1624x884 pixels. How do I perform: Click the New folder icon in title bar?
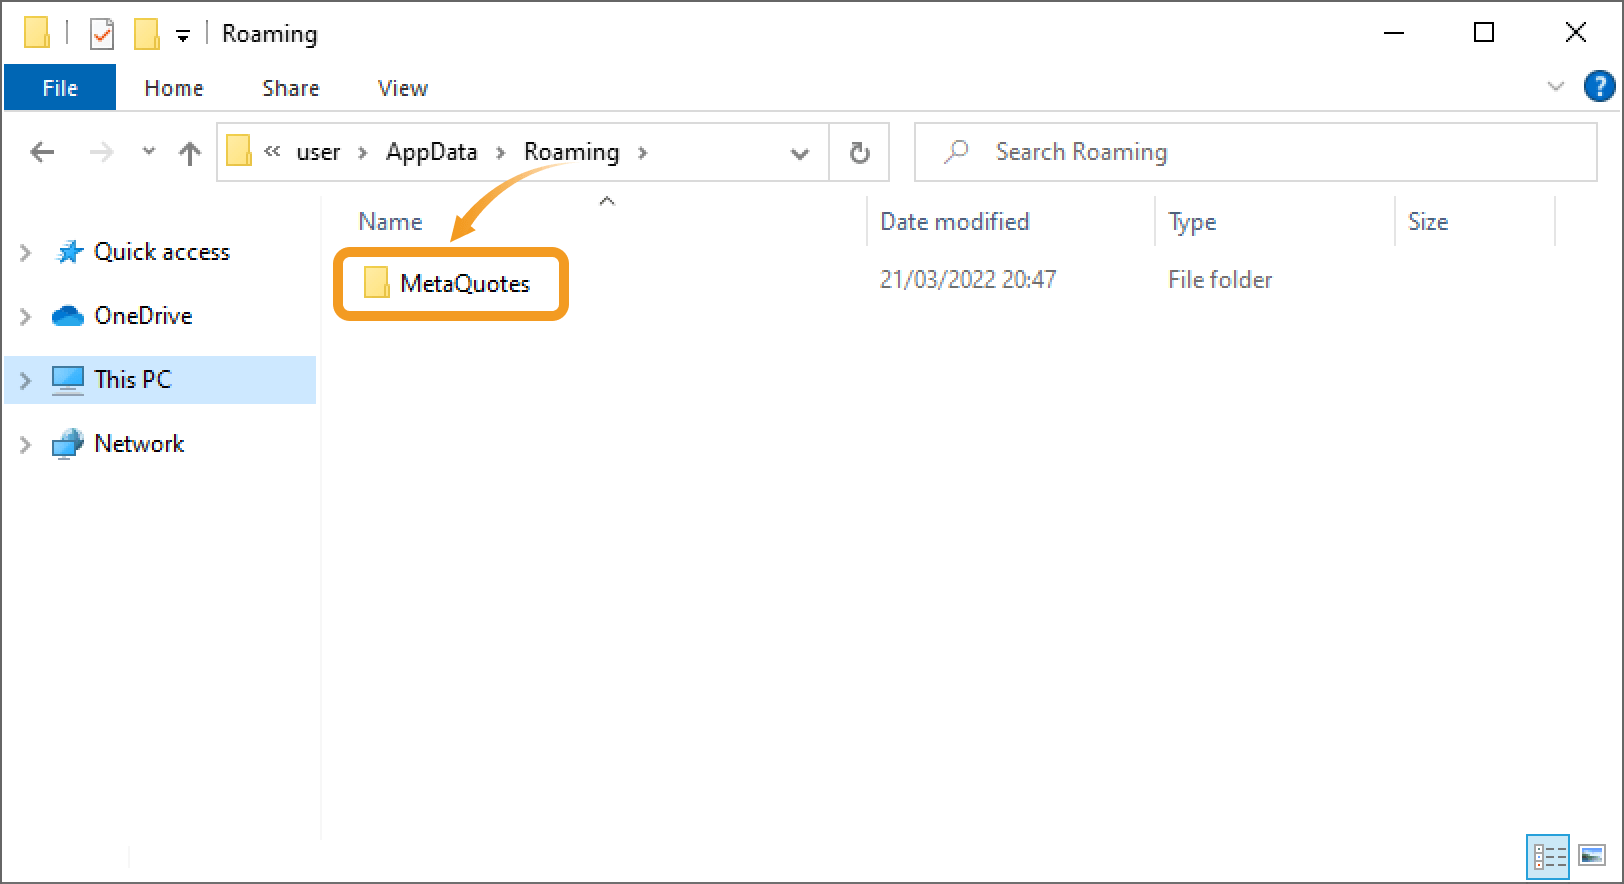point(146,34)
